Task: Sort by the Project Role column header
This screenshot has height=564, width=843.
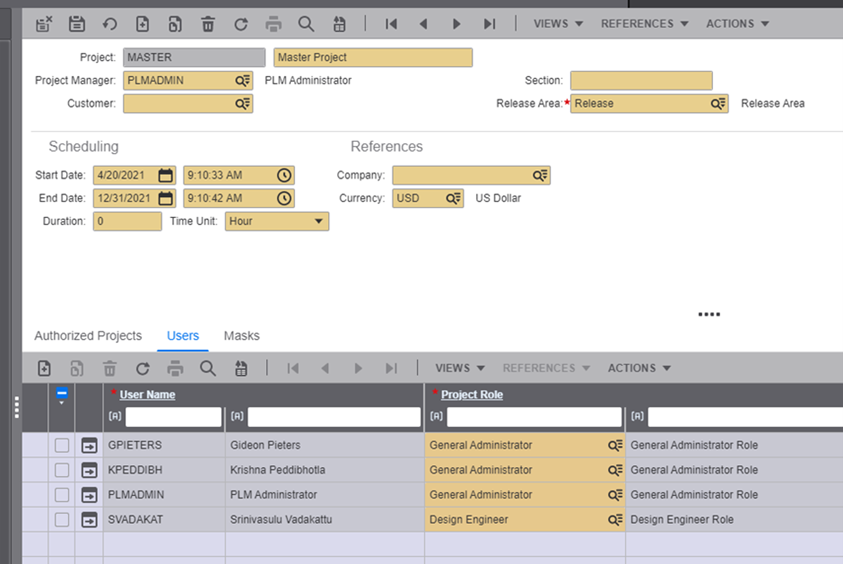Action: click(x=471, y=395)
